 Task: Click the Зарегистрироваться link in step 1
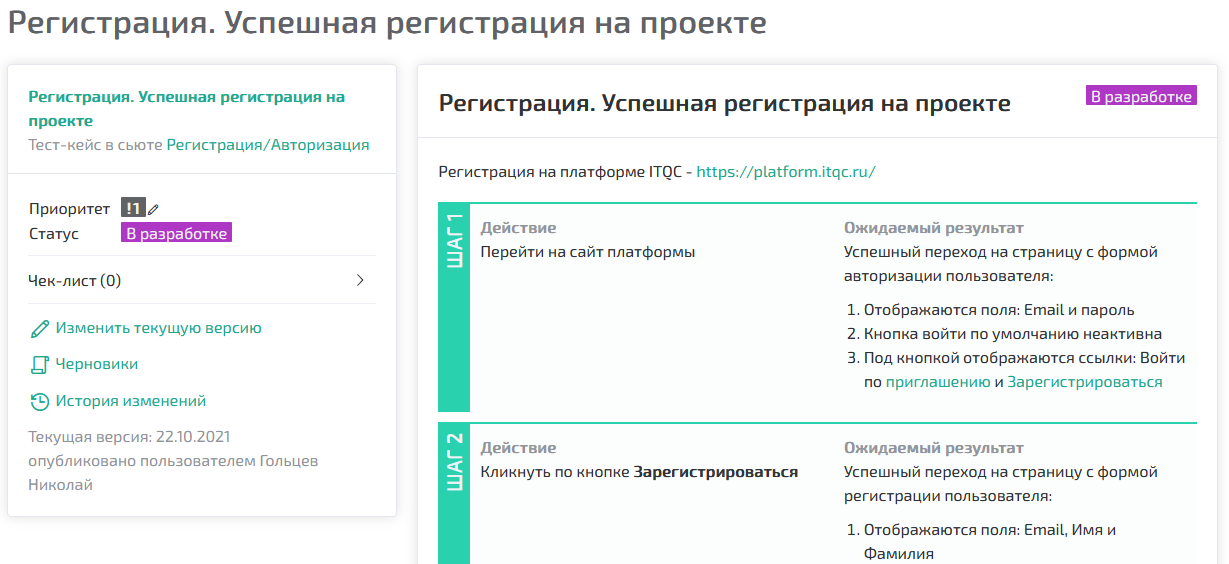tap(1084, 382)
